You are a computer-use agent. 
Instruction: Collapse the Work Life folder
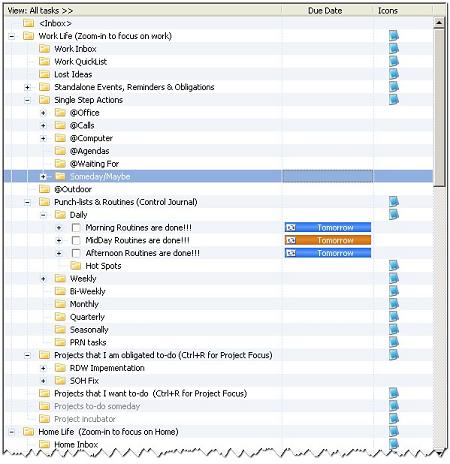click(x=12, y=36)
